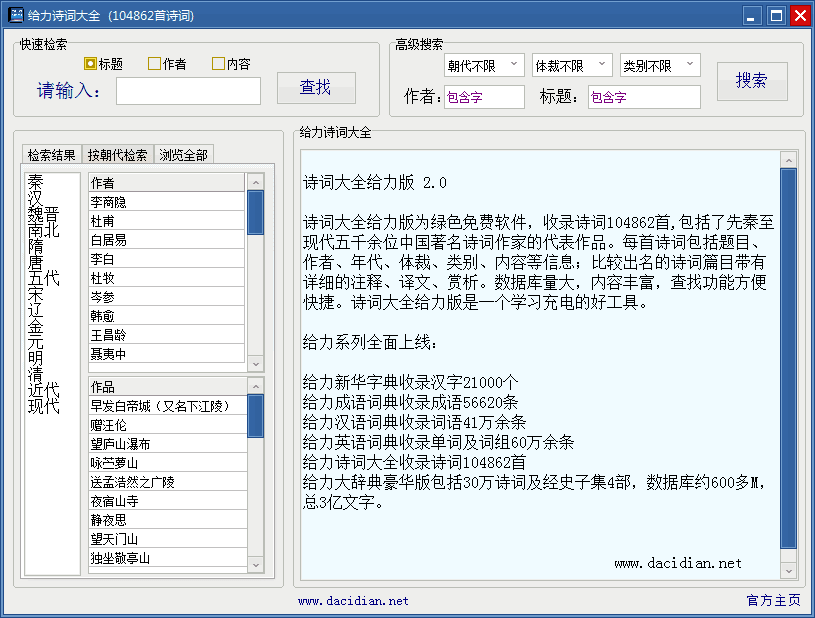Select the 标题 search option
815x618 pixels.
(91, 64)
